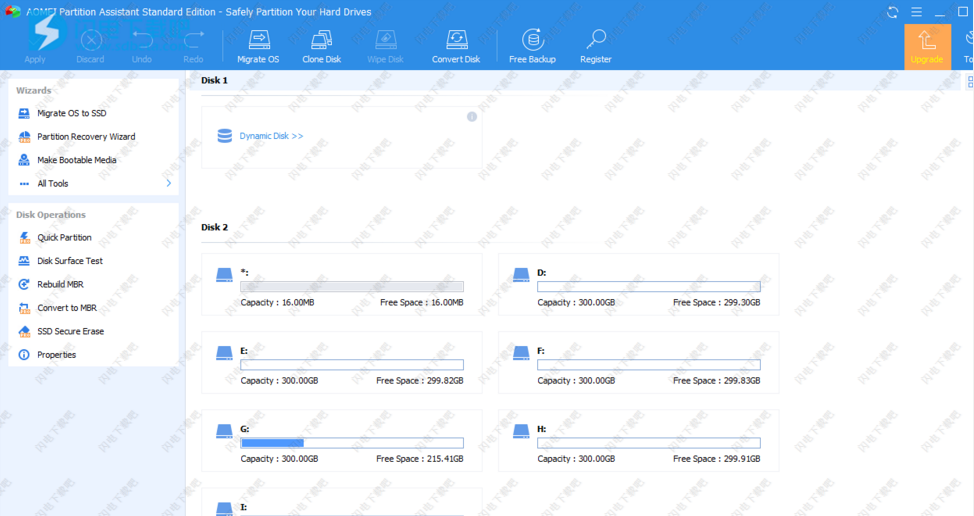
Task: Click the D: partition usage bar
Action: (649, 286)
